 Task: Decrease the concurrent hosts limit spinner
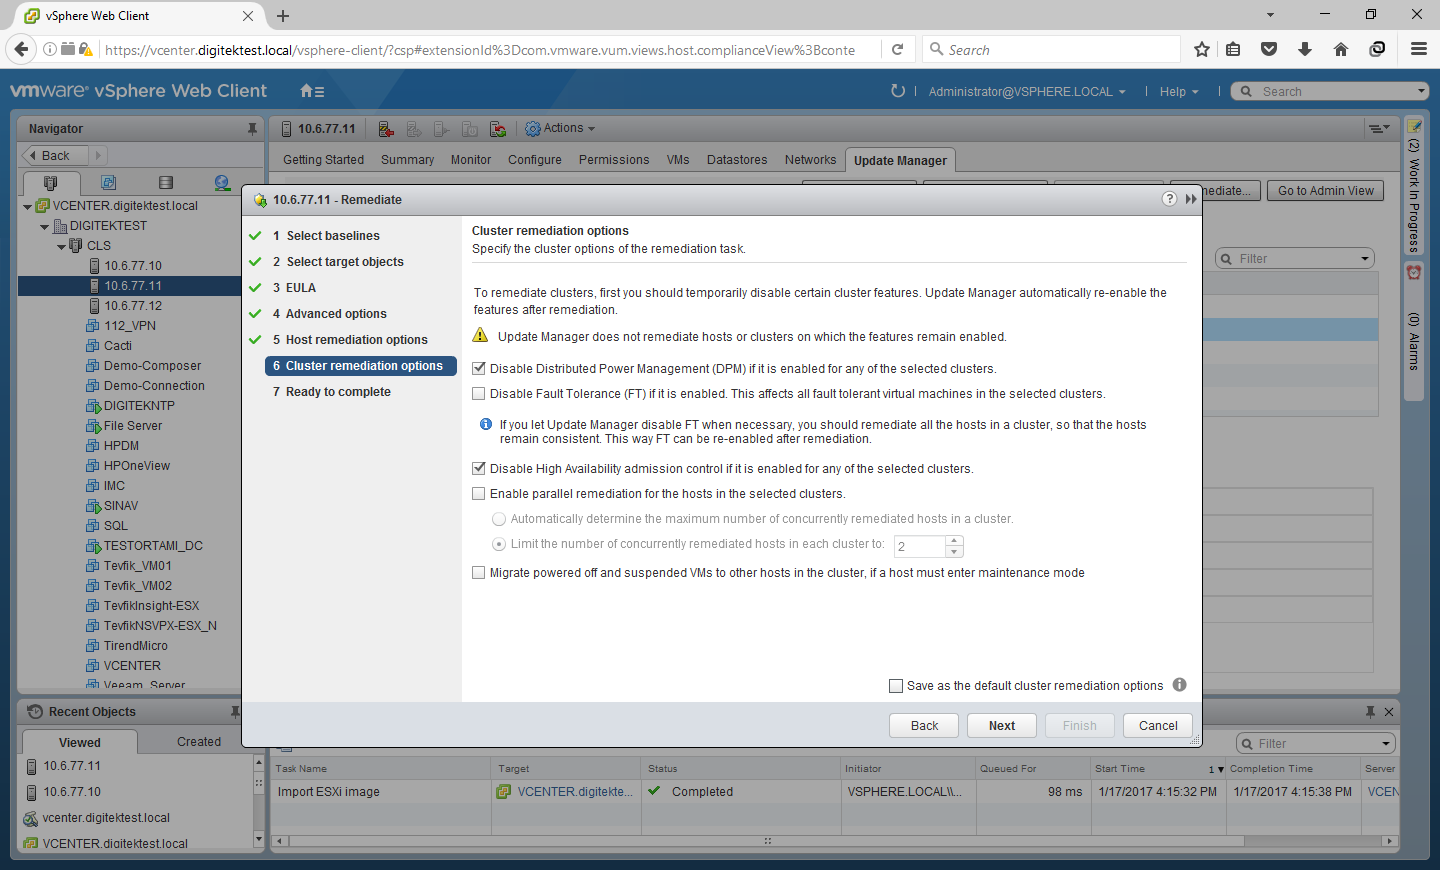(954, 552)
